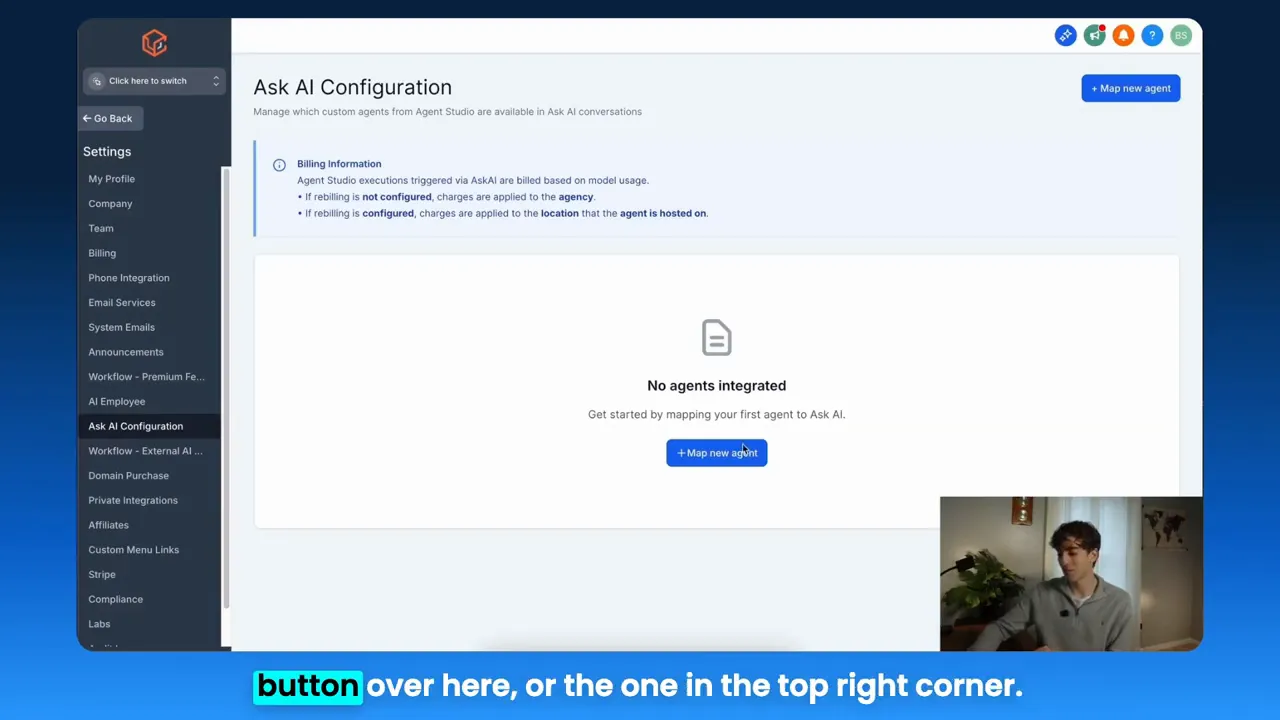Screen dimensions: 1280x720
Task: Expand the truncated Workflow - Premium Features entry
Action: tap(146, 376)
